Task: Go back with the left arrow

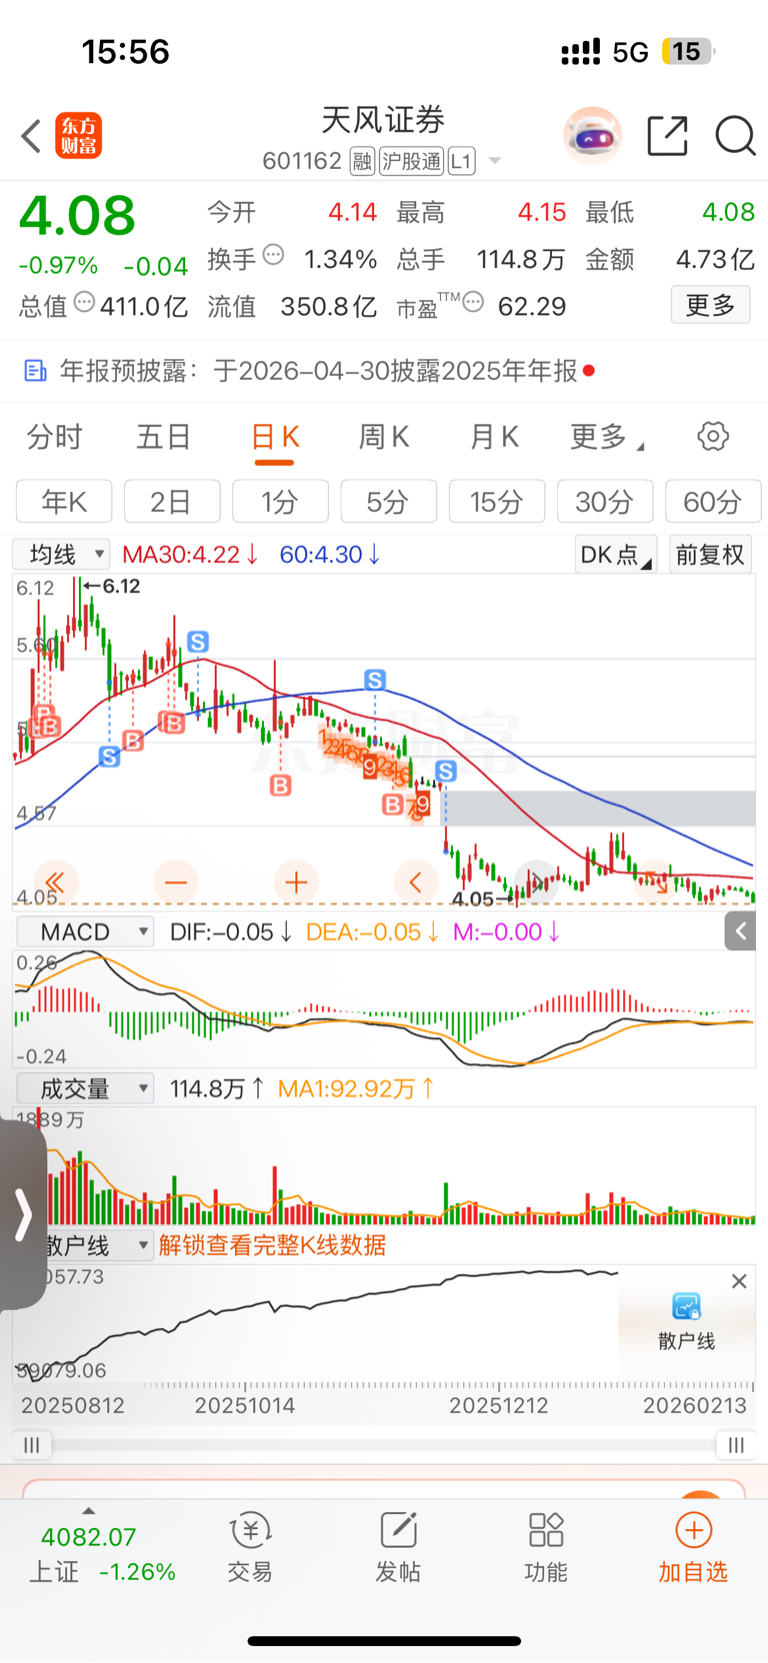Action: coord(31,136)
